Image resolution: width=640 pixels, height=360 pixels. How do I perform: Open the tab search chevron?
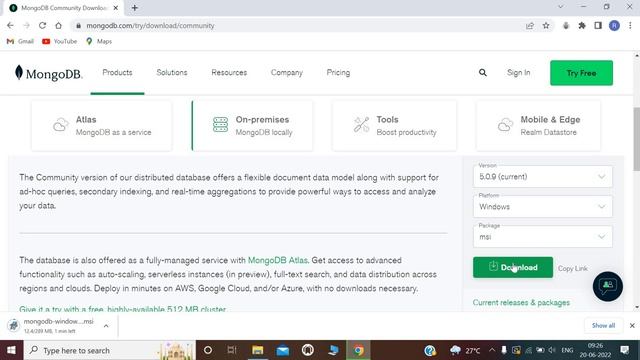coord(561,7)
